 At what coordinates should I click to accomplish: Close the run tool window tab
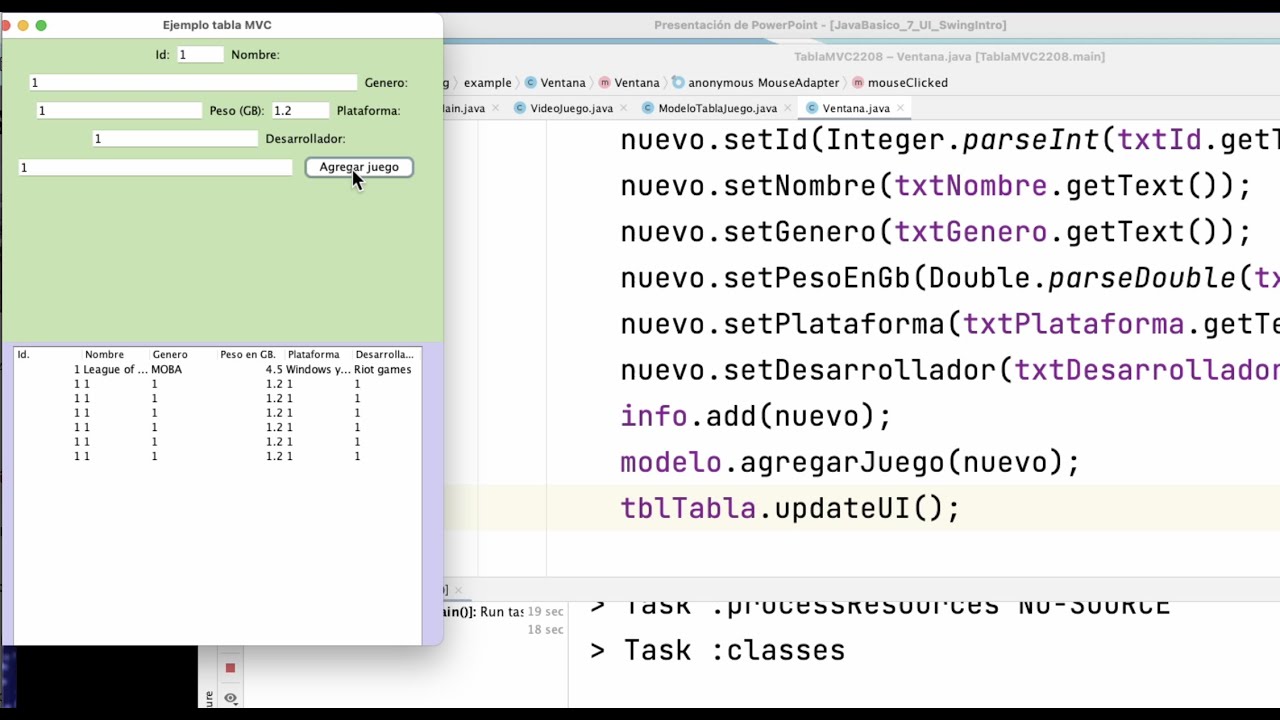click(x=458, y=590)
